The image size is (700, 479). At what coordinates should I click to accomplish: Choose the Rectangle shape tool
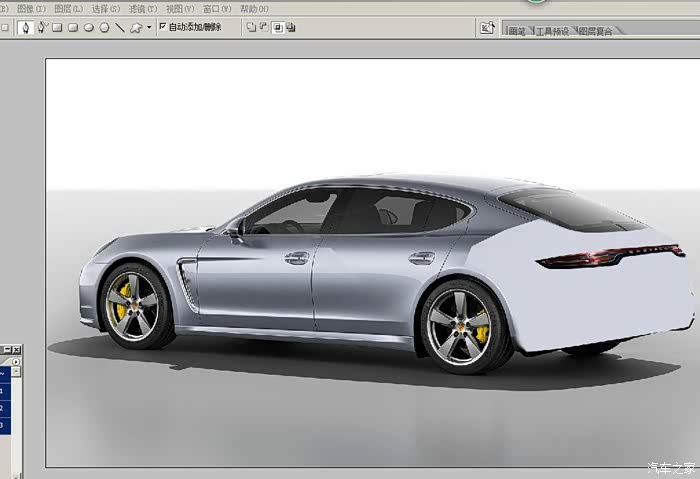[58, 28]
